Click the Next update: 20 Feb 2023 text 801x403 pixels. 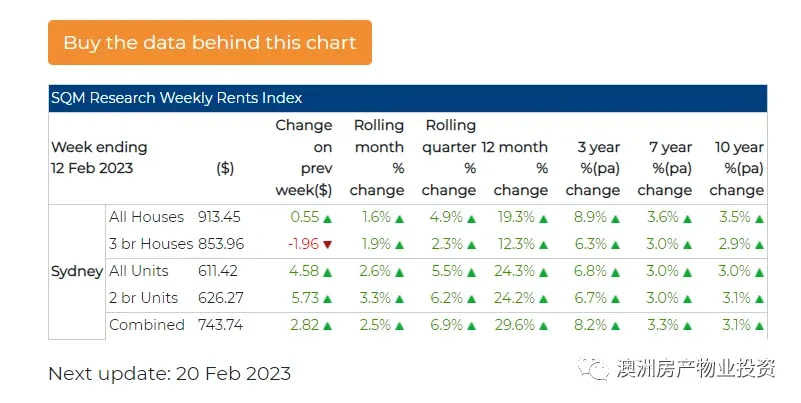(x=169, y=374)
